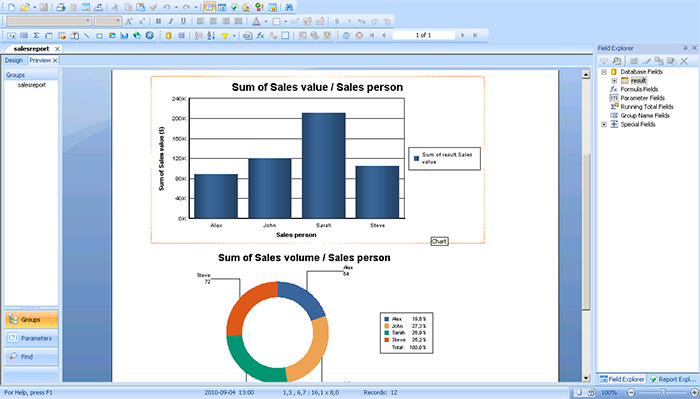
Task: Refresh the report data
Action: click(x=346, y=35)
